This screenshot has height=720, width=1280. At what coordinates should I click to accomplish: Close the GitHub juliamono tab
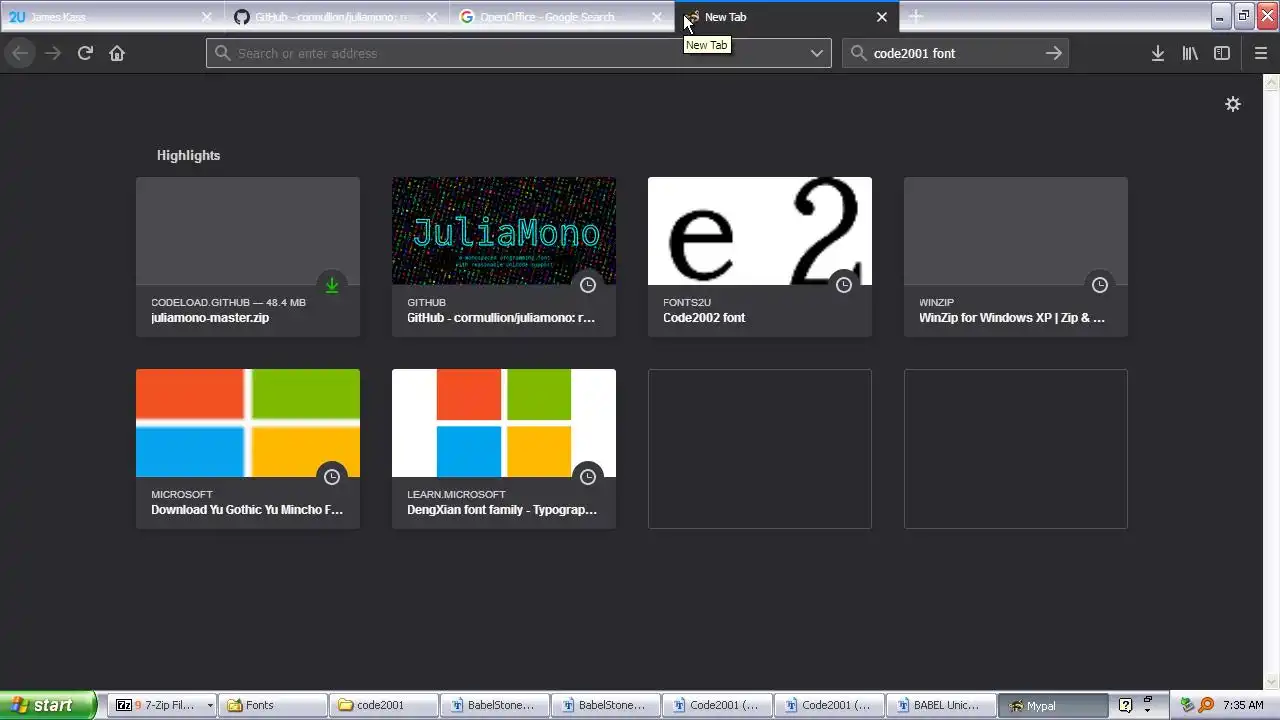coord(432,17)
